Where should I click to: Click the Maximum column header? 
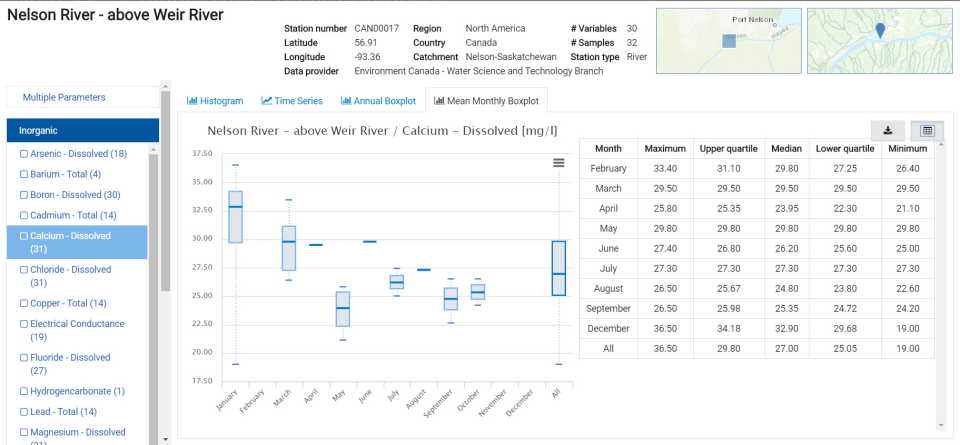coord(665,148)
